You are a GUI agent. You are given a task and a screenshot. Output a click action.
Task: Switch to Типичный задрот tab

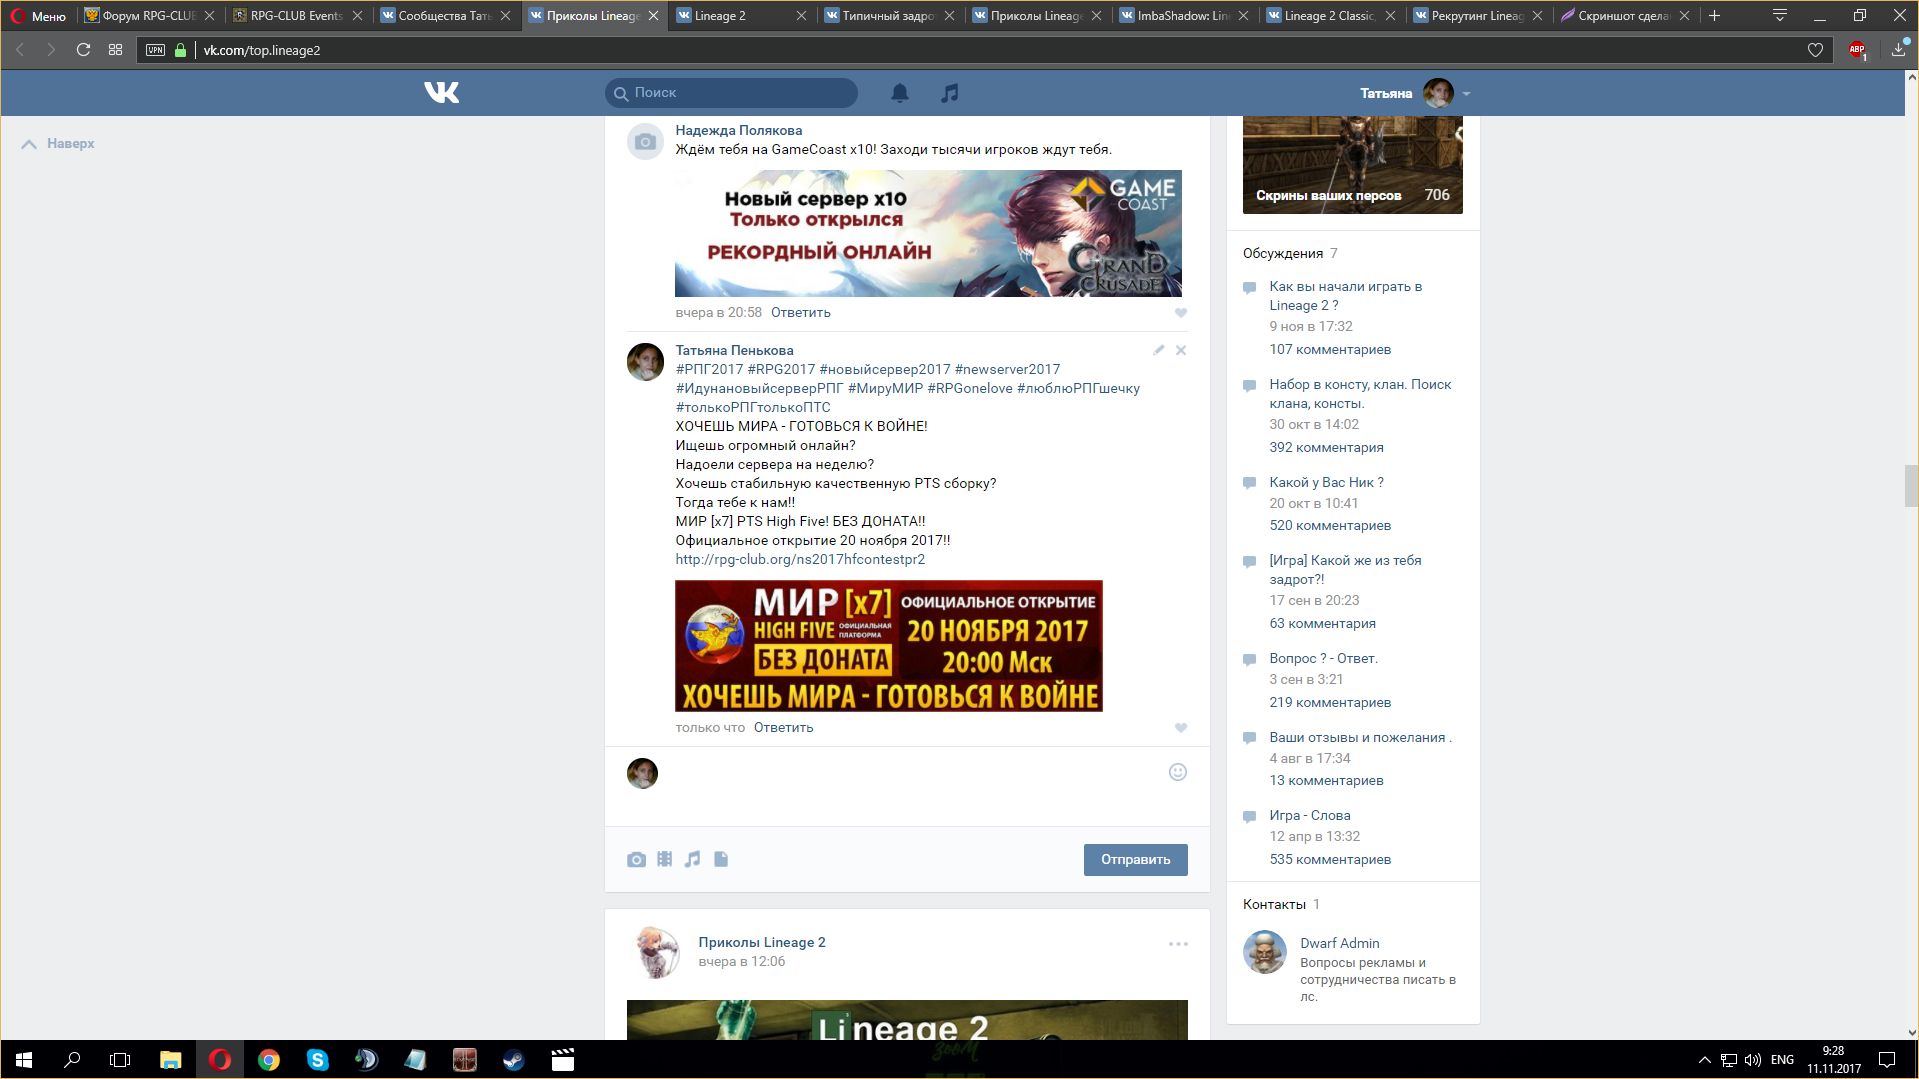pyautogui.click(x=888, y=16)
